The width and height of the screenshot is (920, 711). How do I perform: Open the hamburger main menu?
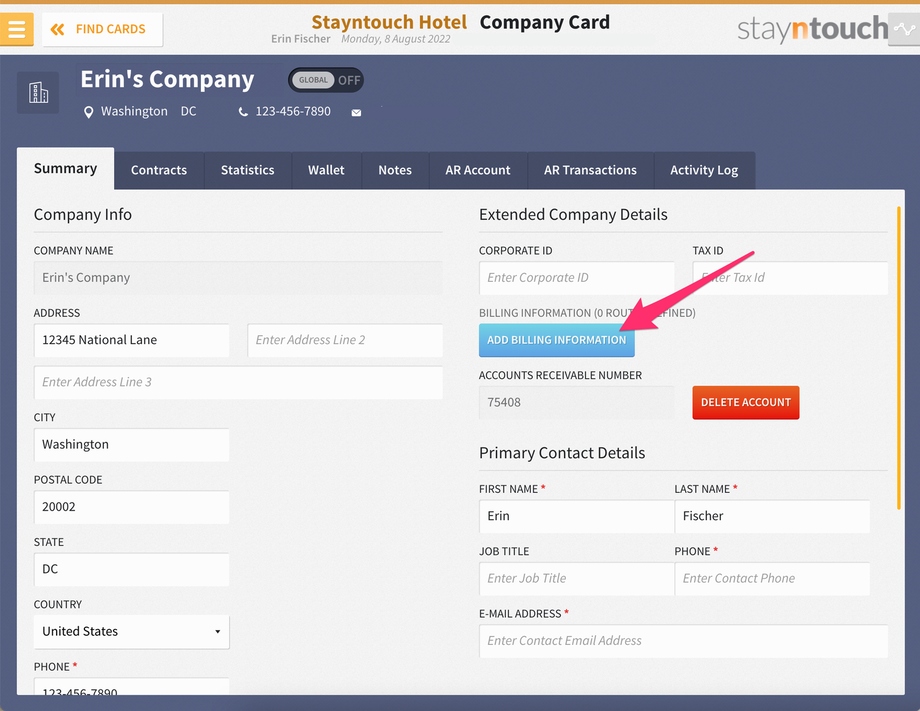point(16,29)
